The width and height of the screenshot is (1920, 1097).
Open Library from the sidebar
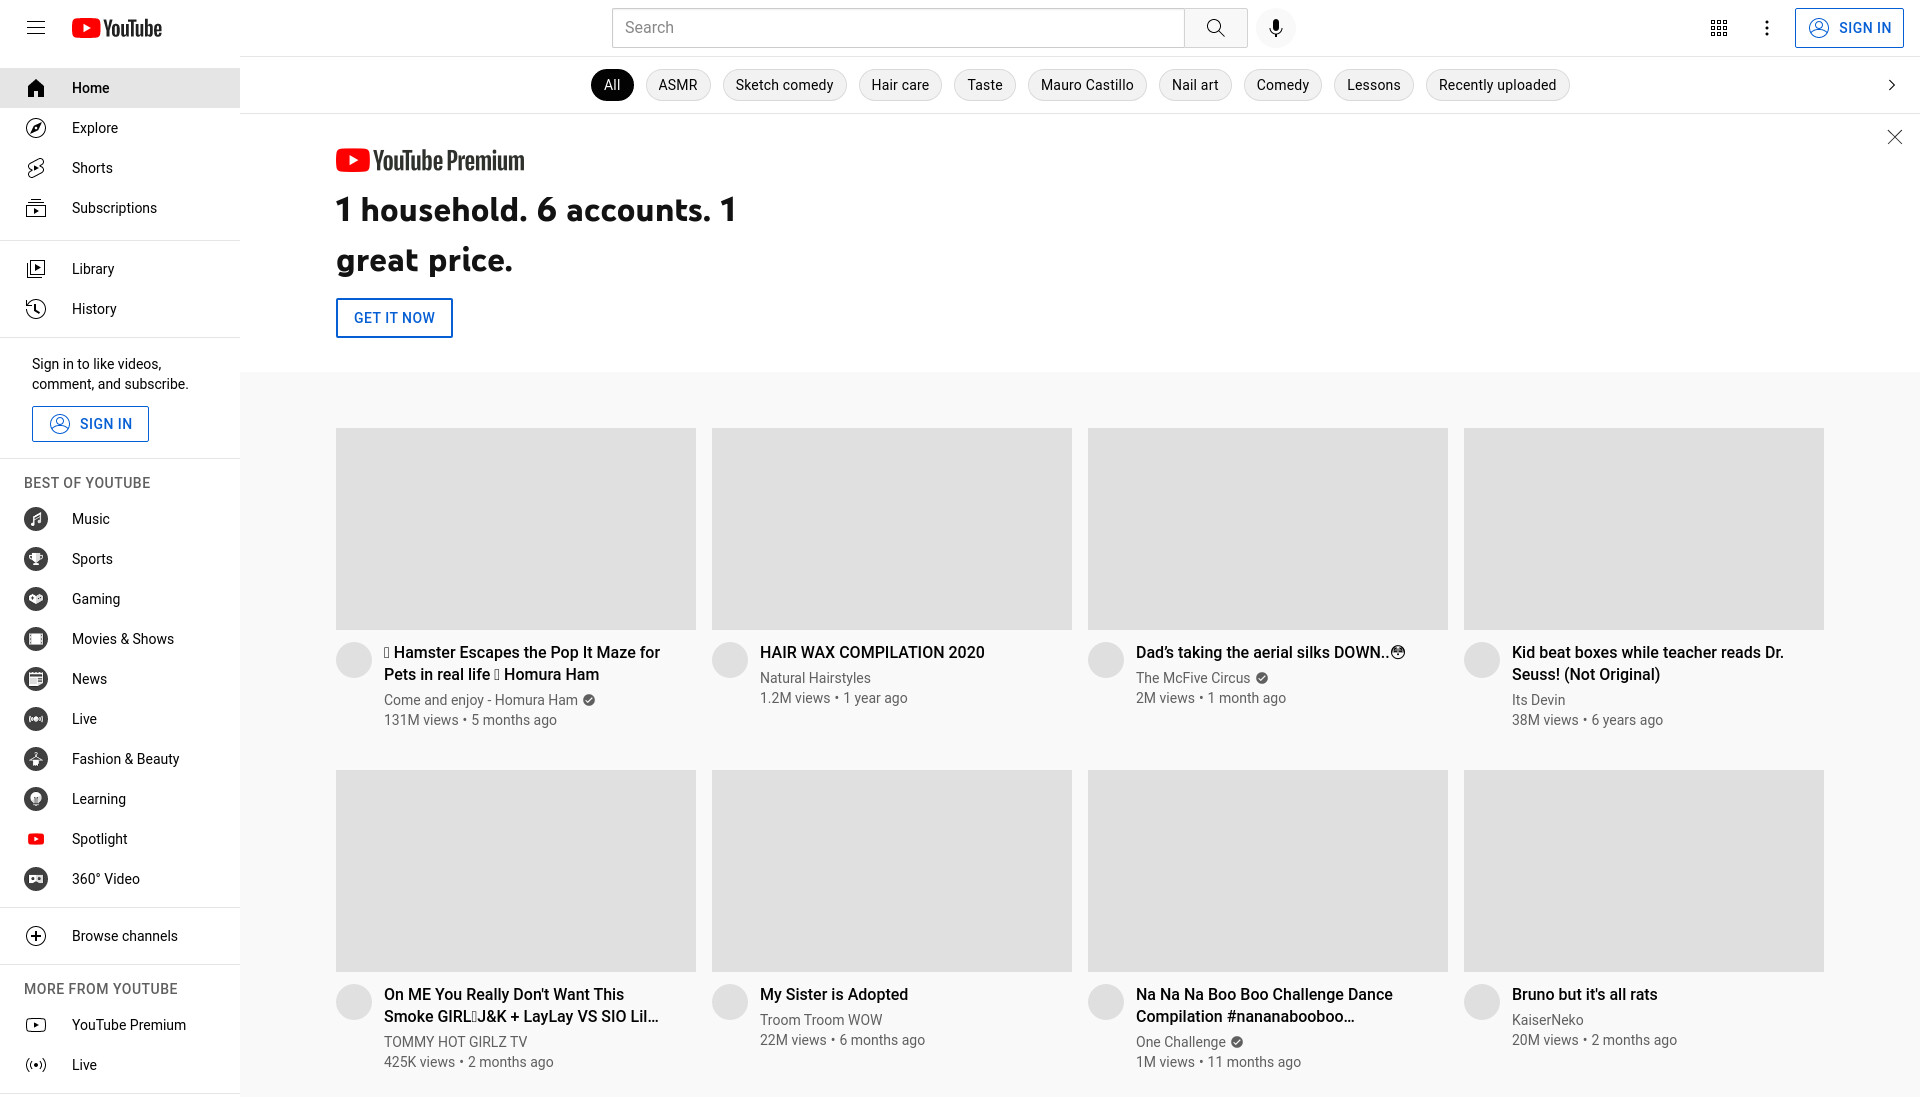(120, 269)
